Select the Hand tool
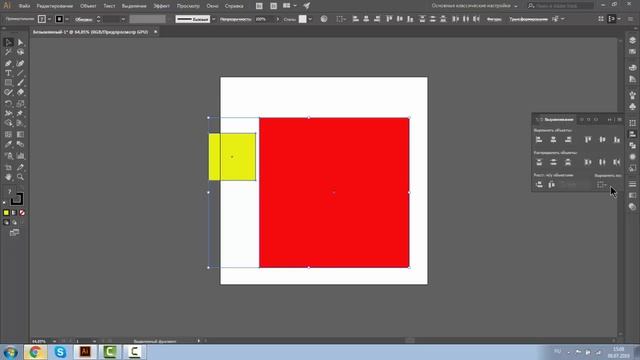The image size is (640, 360). 8,177
